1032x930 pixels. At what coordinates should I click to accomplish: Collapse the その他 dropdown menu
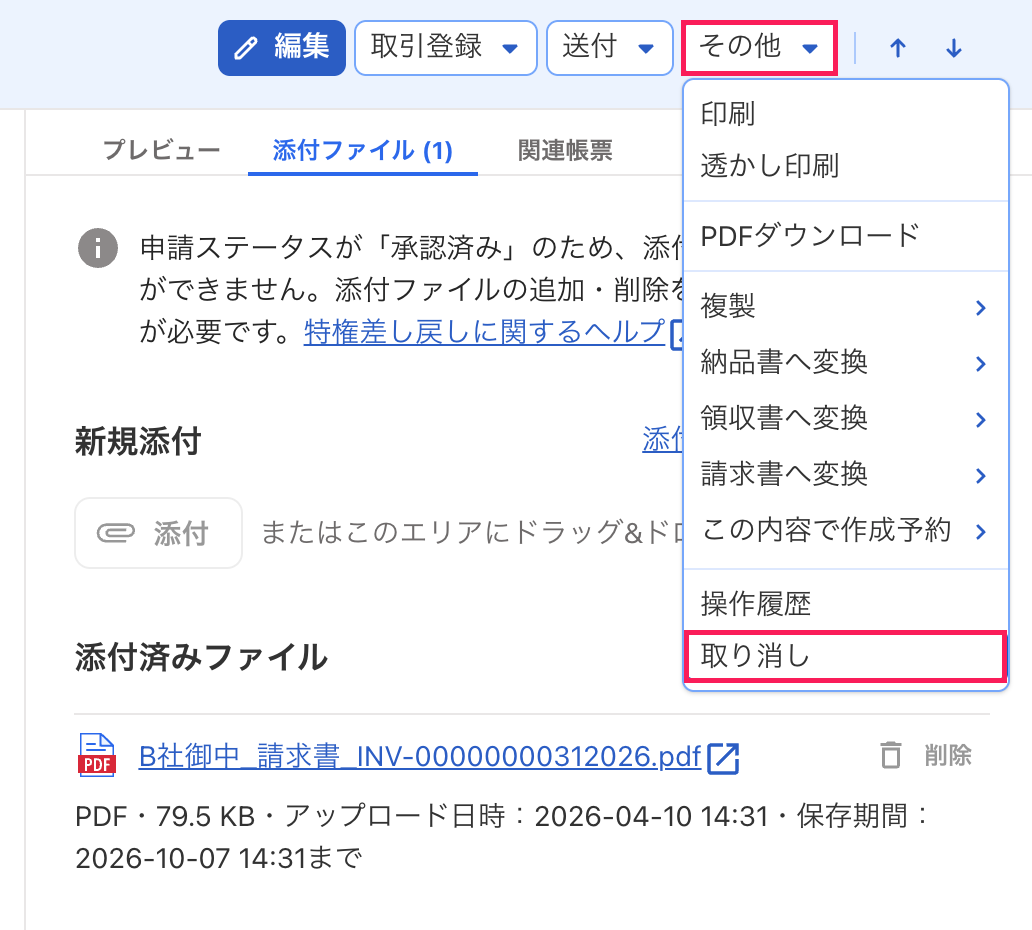(760, 48)
